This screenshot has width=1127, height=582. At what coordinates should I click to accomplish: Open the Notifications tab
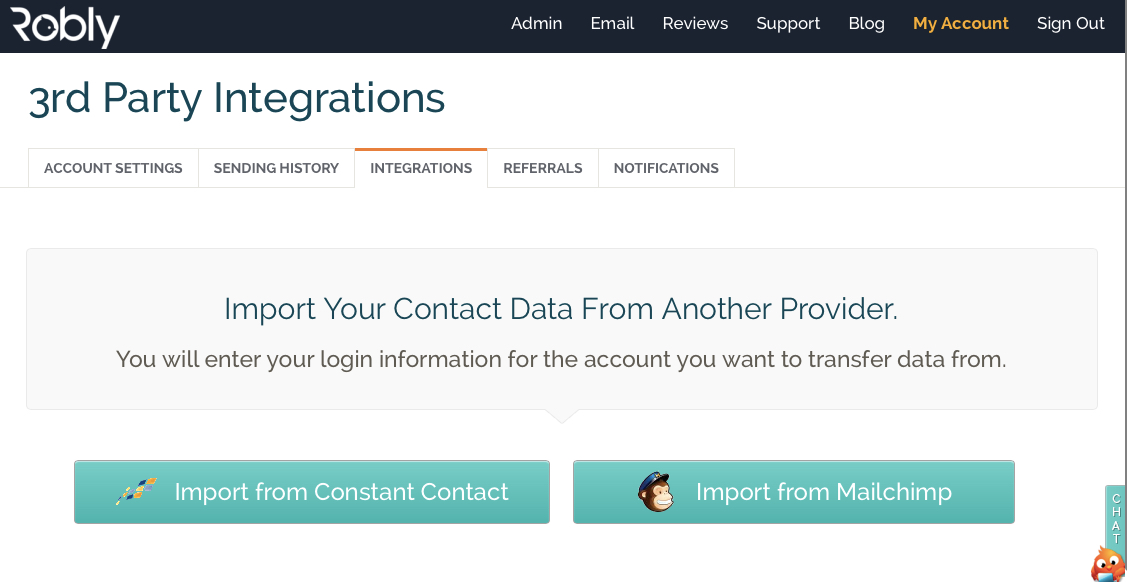(x=666, y=168)
